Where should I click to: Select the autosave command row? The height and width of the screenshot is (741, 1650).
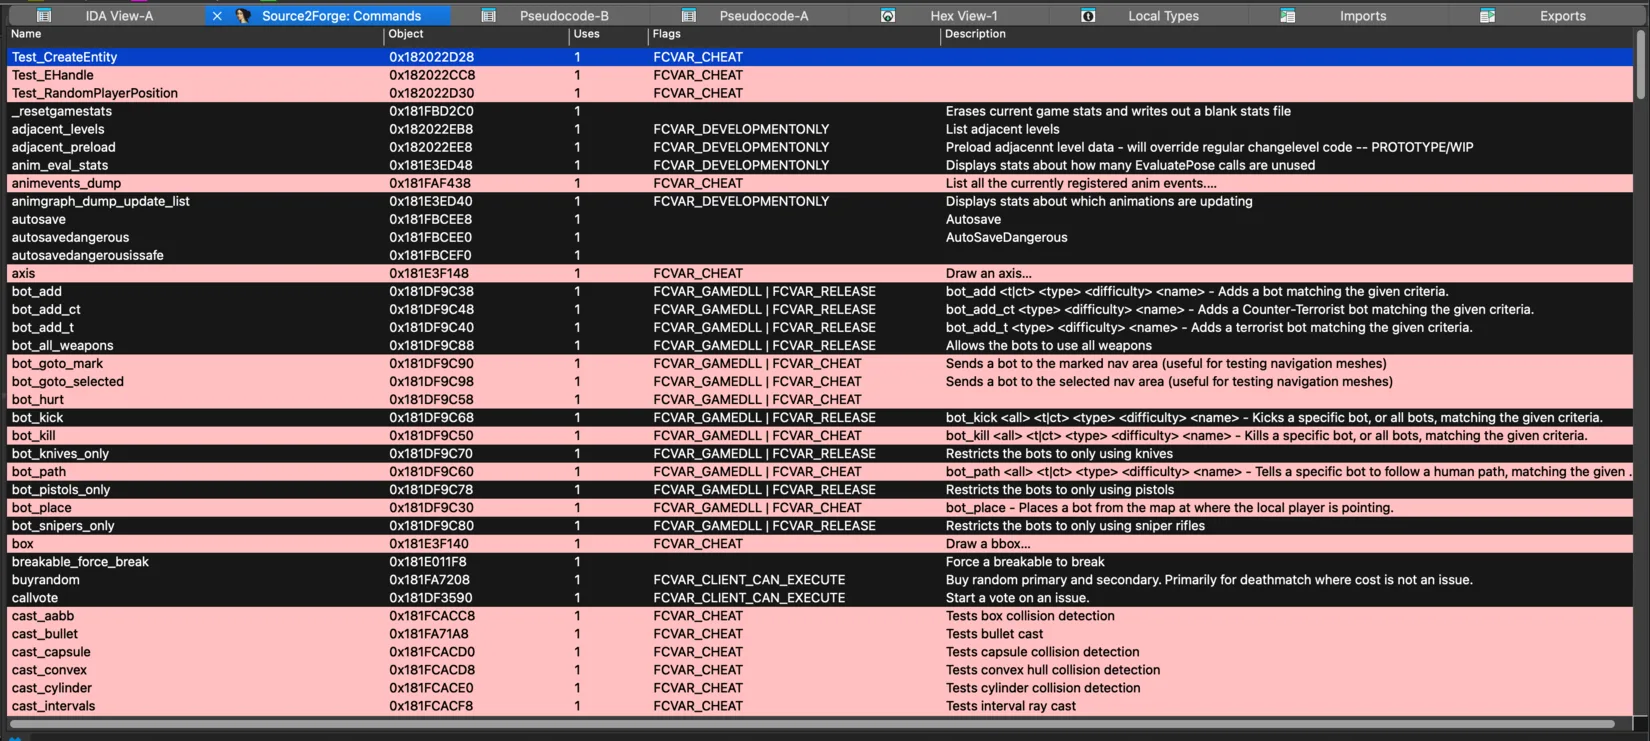pos(820,219)
